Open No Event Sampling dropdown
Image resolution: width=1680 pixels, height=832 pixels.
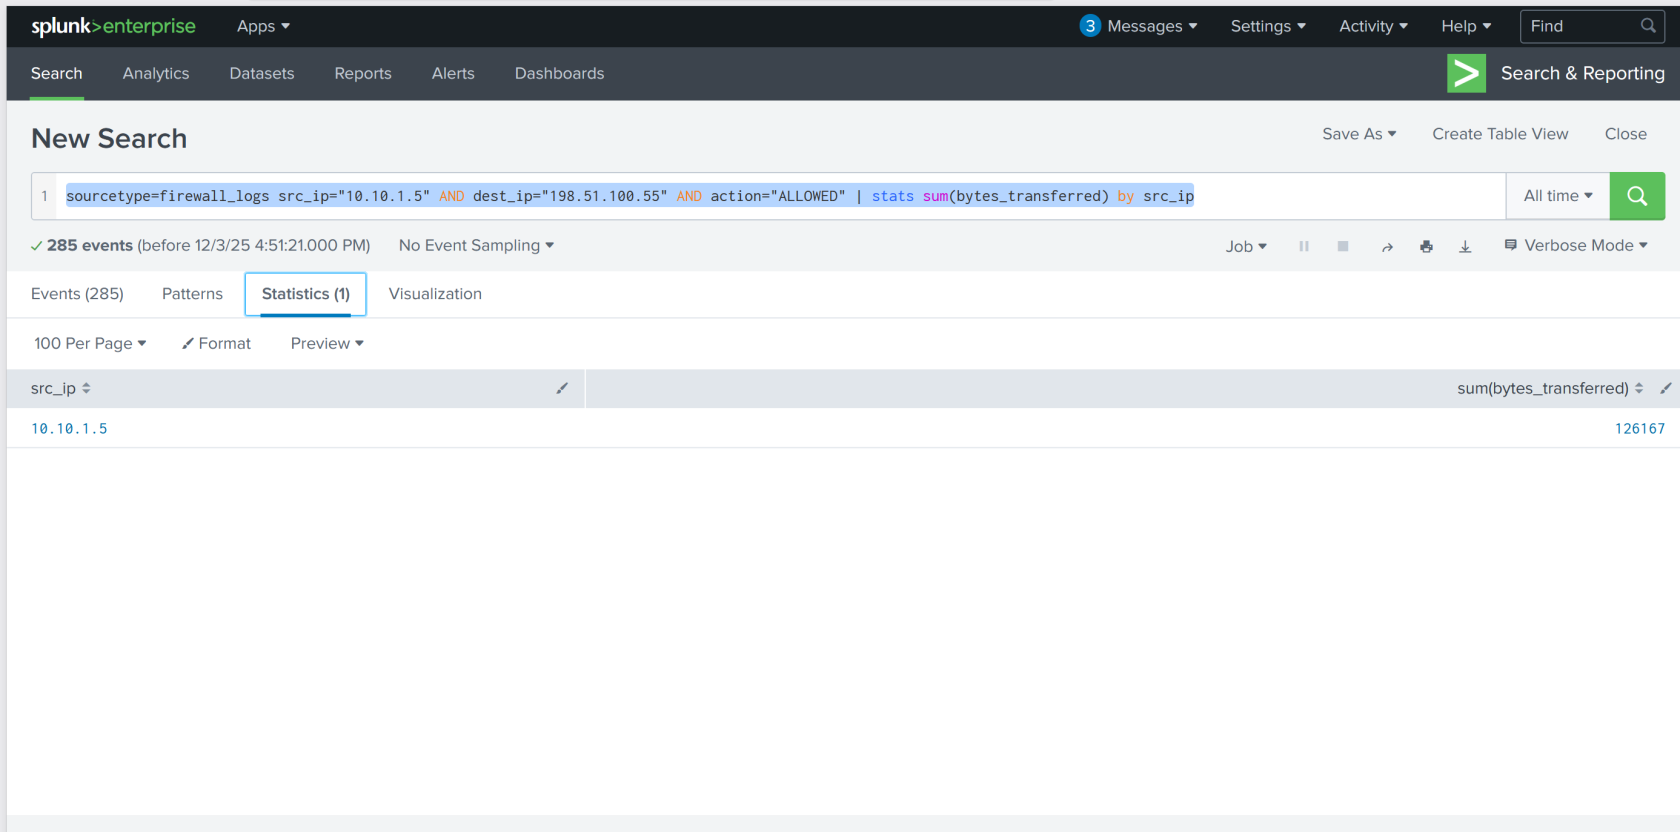click(x=476, y=245)
